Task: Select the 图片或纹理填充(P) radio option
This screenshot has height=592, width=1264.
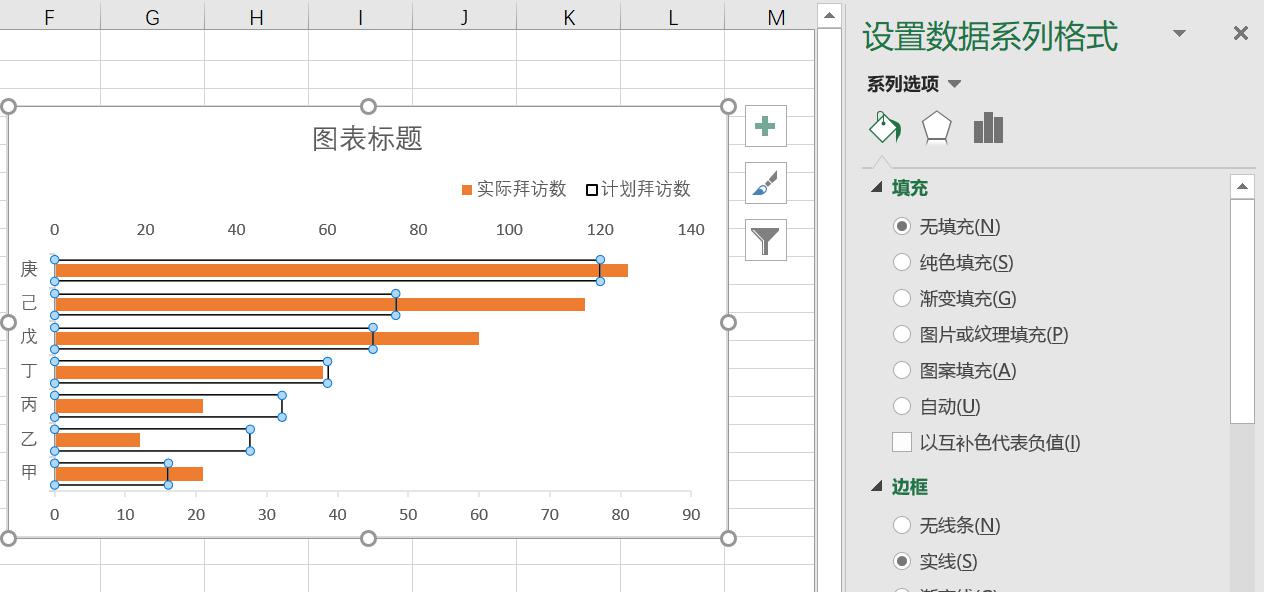Action: coord(902,335)
